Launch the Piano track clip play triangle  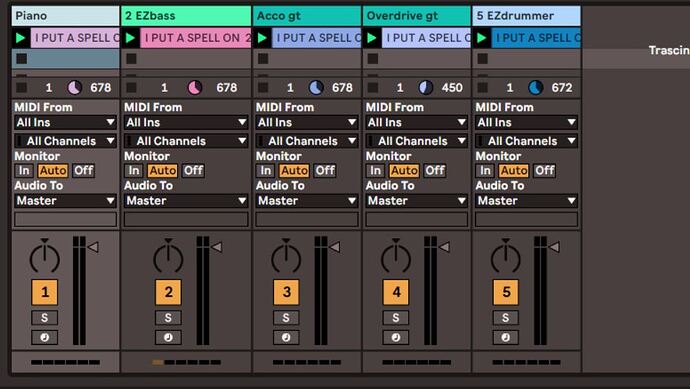[20, 38]
